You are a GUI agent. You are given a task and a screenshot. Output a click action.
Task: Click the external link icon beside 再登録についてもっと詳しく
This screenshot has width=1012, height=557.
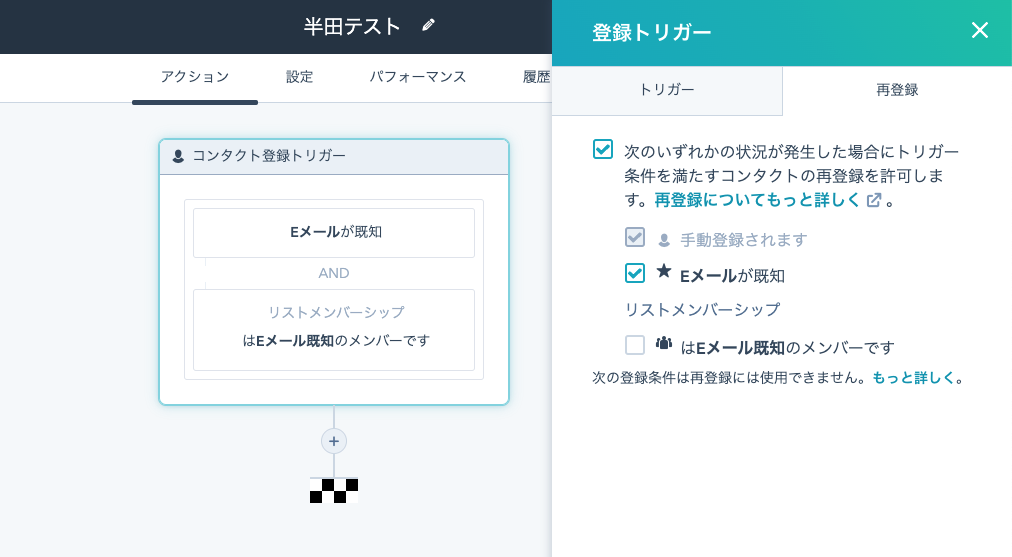[x=874, y=200]
